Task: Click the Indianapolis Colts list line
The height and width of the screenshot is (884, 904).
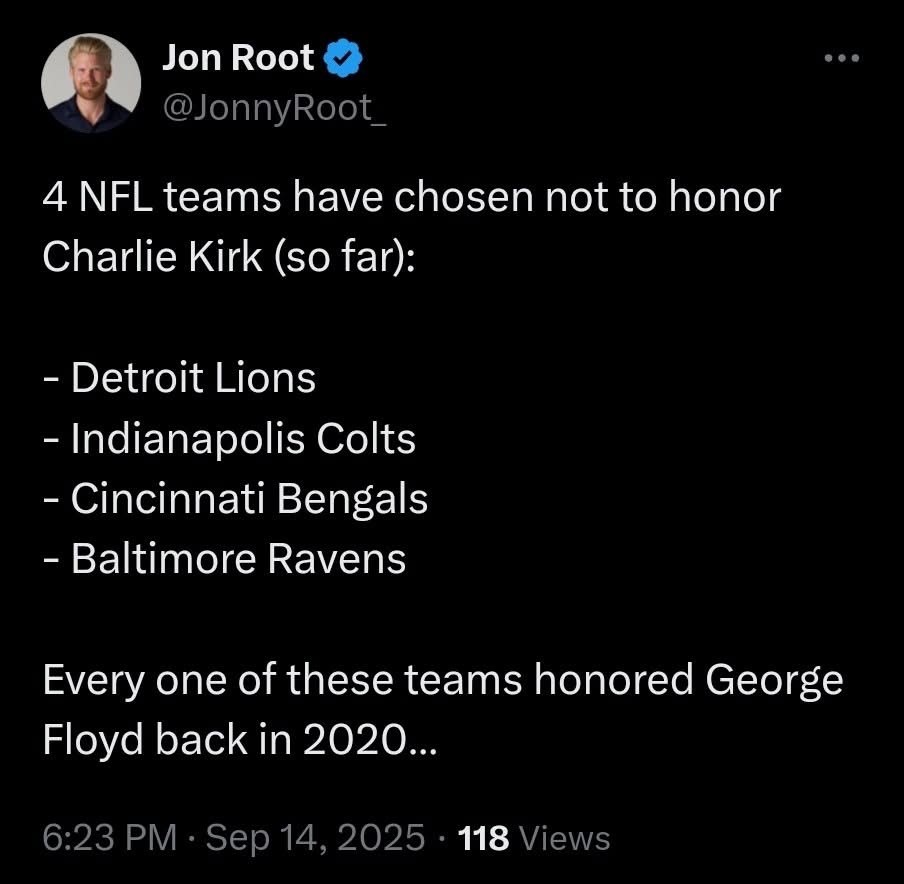Action: tap(230, 438)
